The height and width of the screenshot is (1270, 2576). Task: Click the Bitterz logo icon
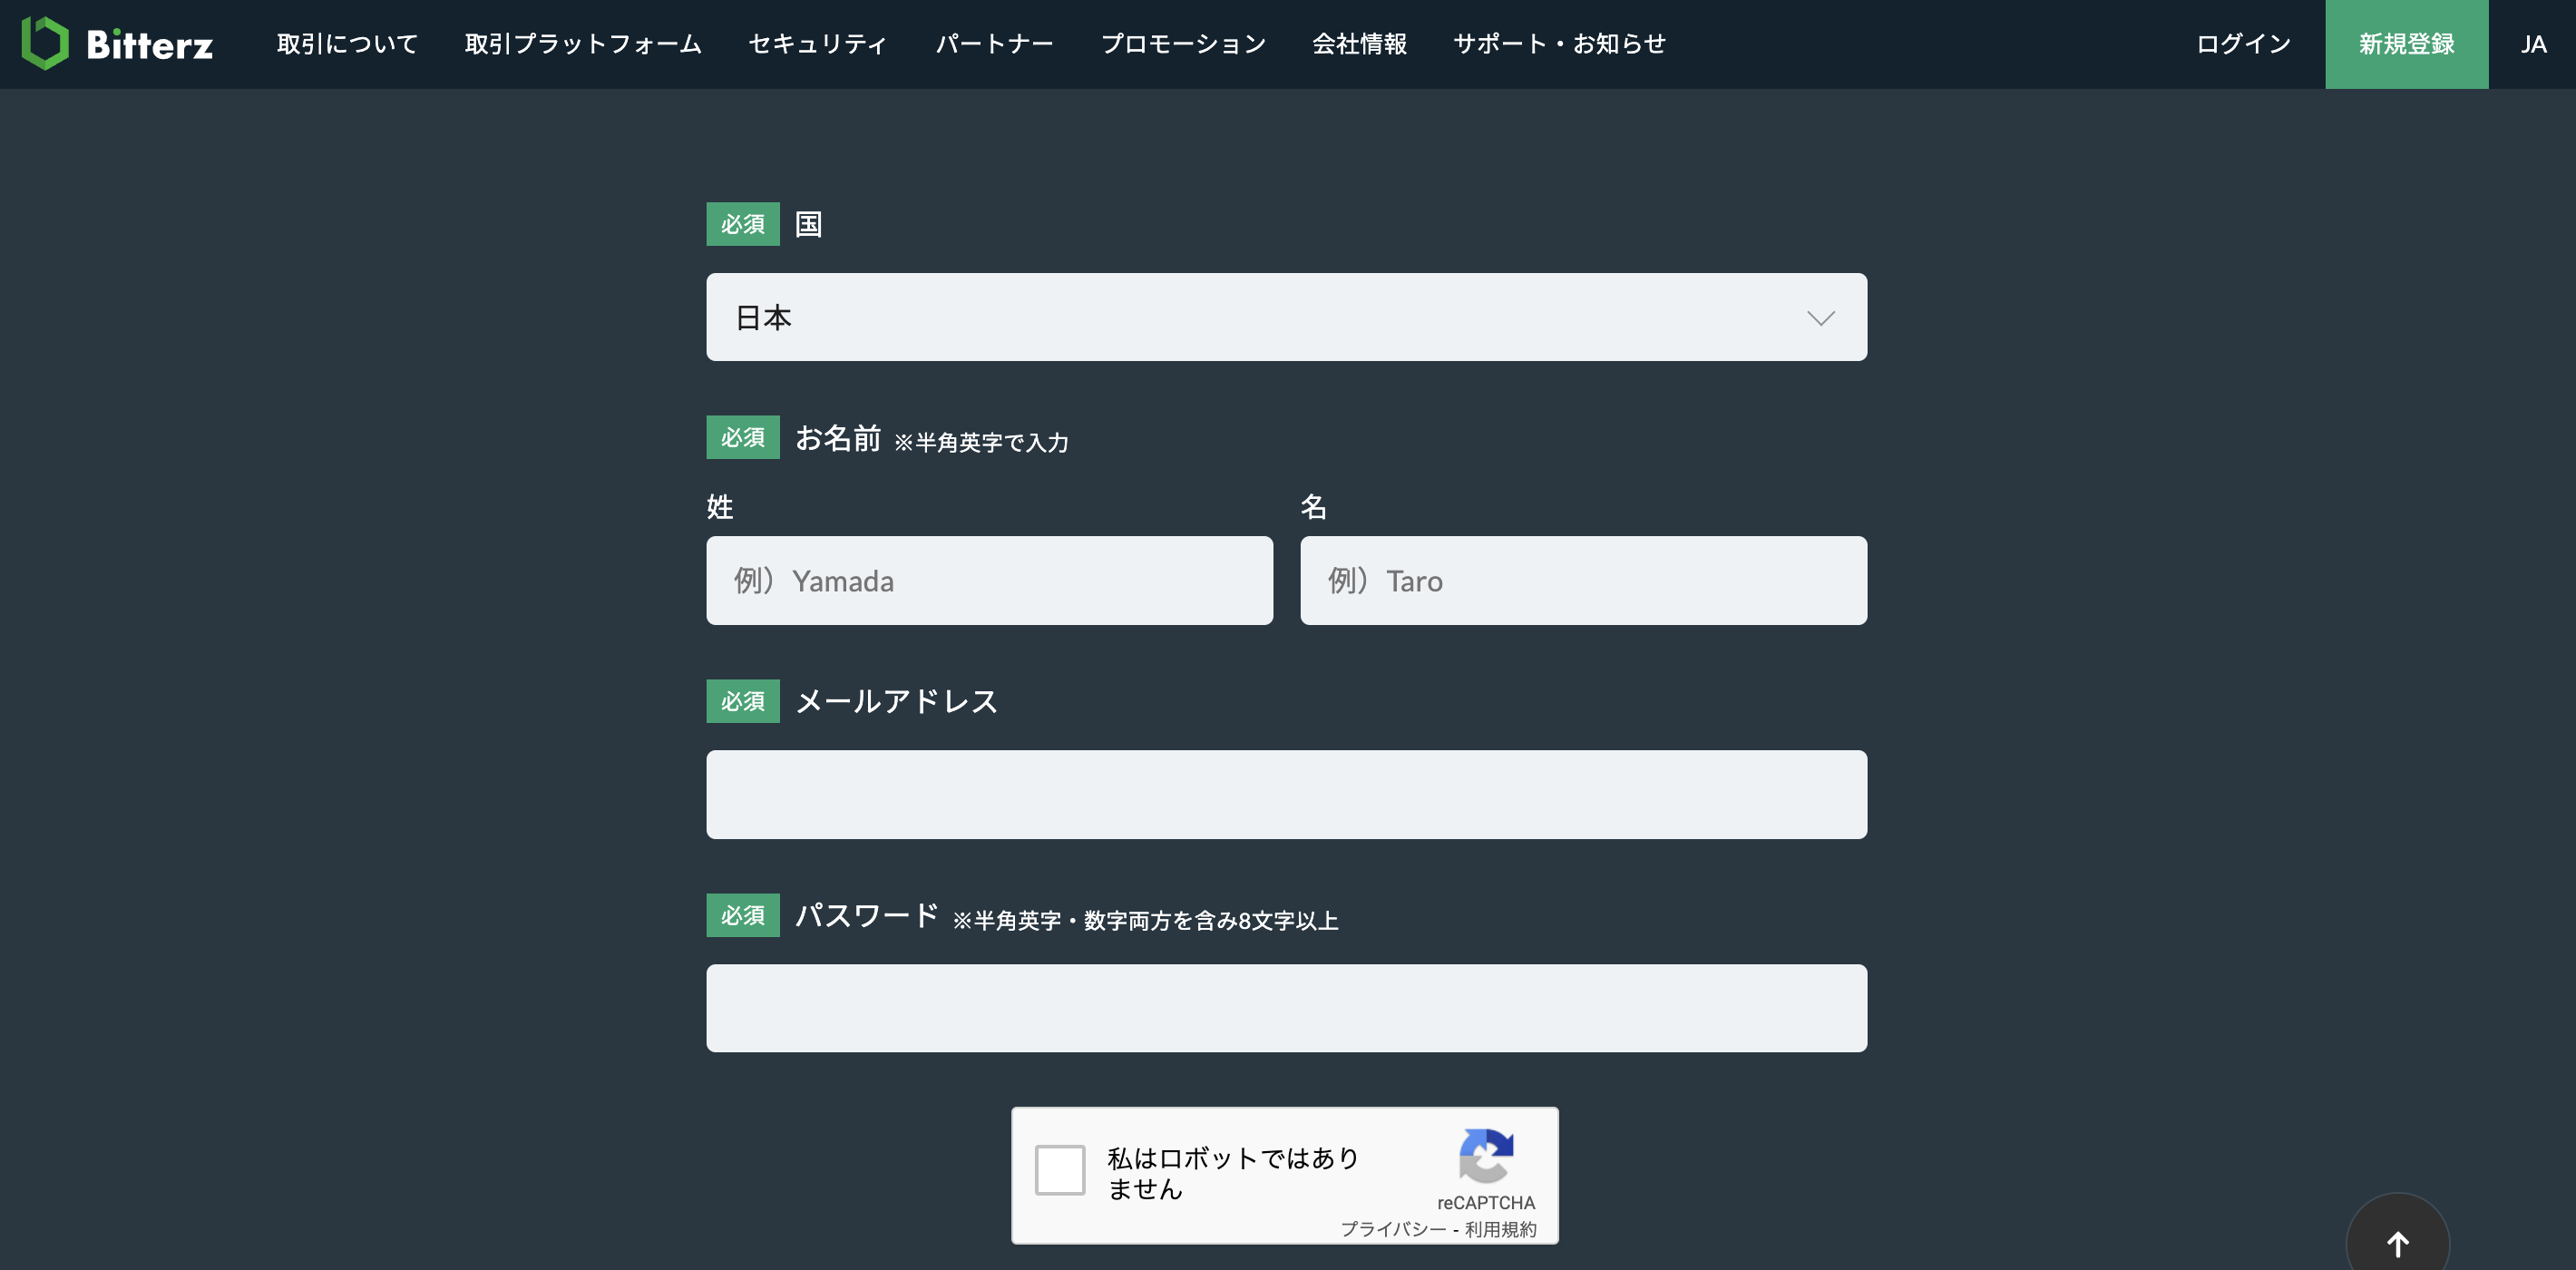click(x=47, y=43)
